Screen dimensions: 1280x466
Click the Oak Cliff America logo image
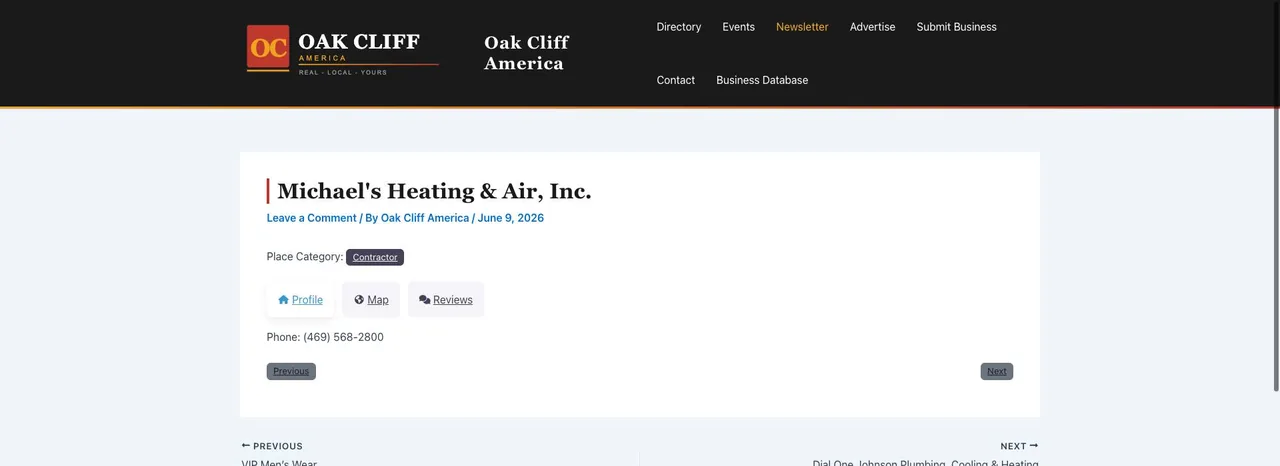(342, 50)
